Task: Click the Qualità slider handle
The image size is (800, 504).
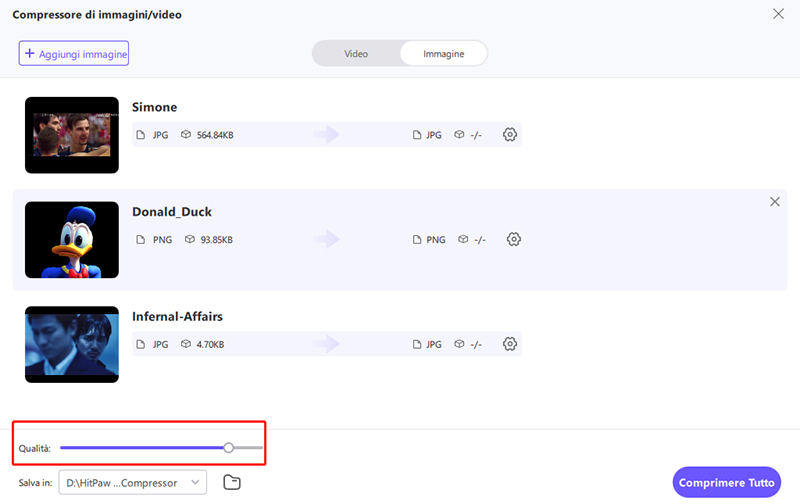Action: coord(229,448)
